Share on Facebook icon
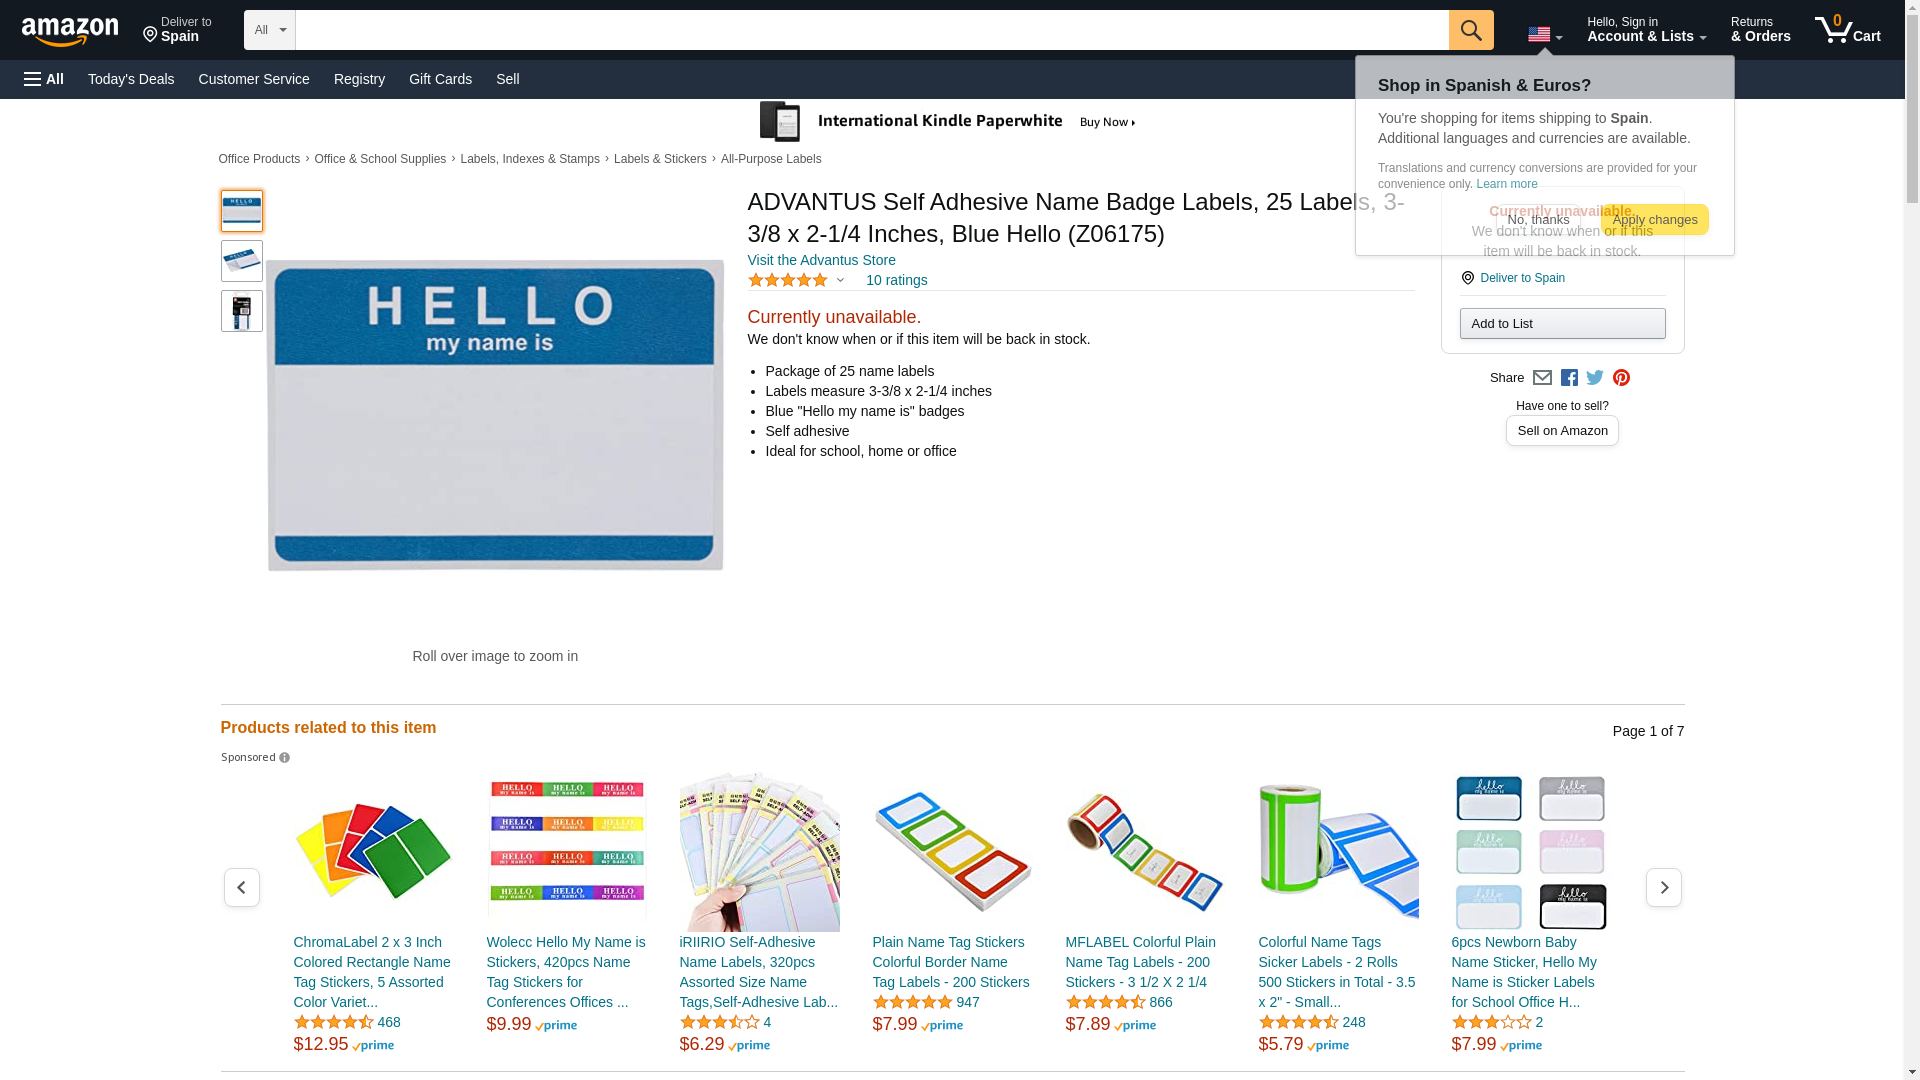The height and width of the screenshot is (1080, 1920). click(1569, 378)
